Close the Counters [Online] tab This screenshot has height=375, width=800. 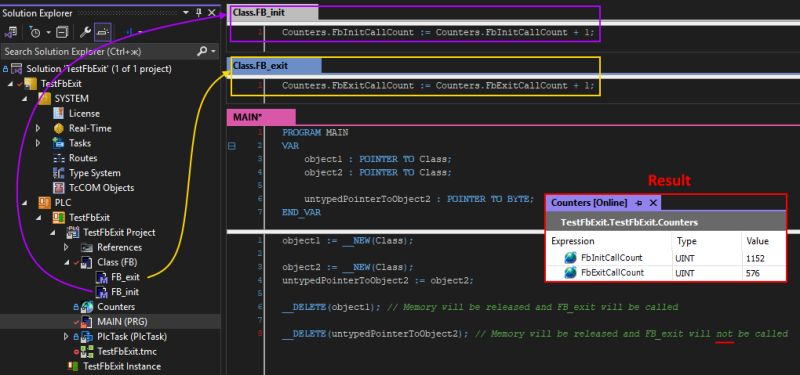coord(653,203)
